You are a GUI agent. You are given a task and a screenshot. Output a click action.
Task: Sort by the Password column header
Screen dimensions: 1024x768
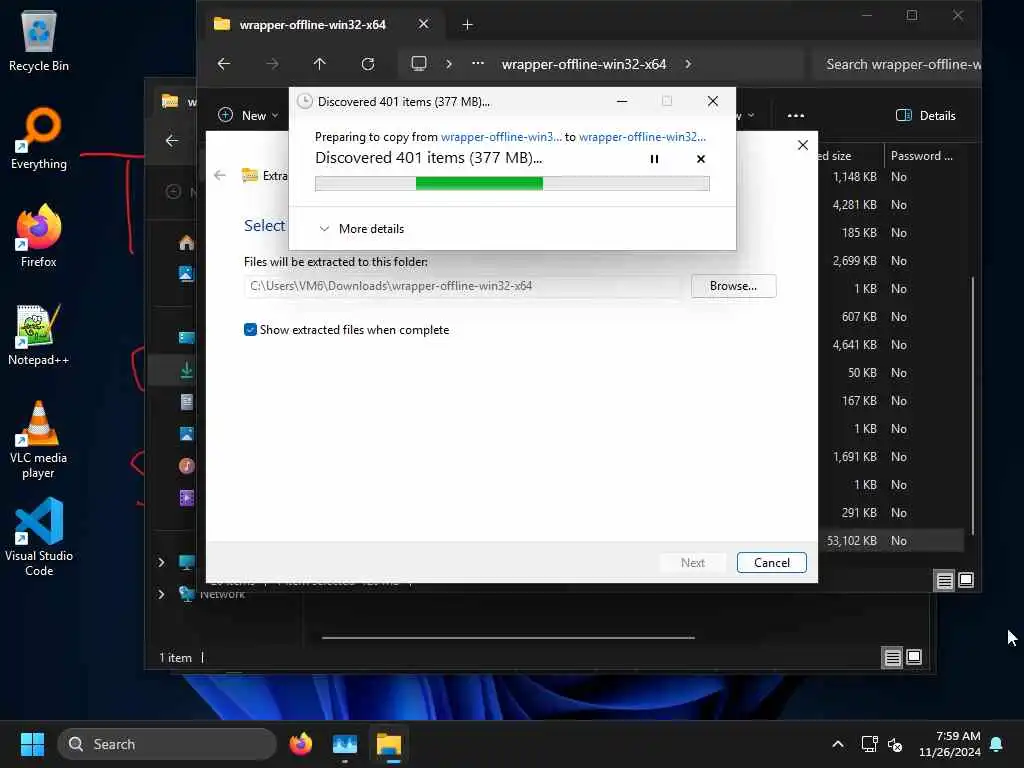(x=921, y=155)
